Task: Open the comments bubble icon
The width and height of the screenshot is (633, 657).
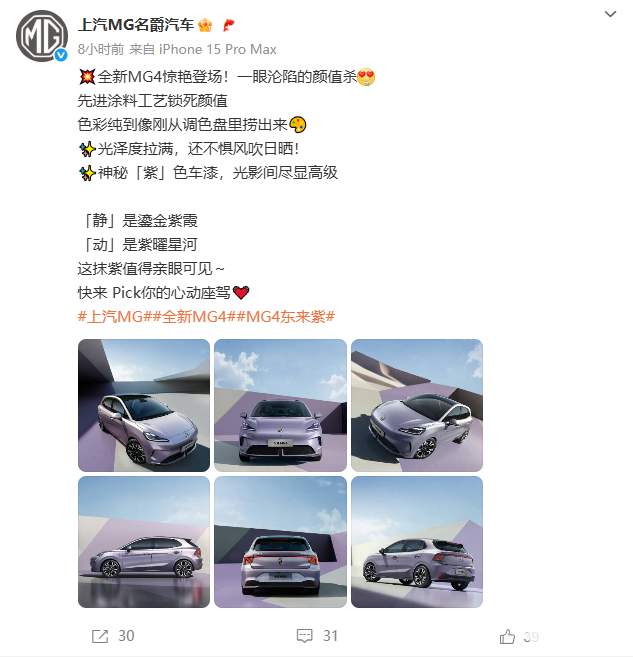Action: tap(305, 636)
